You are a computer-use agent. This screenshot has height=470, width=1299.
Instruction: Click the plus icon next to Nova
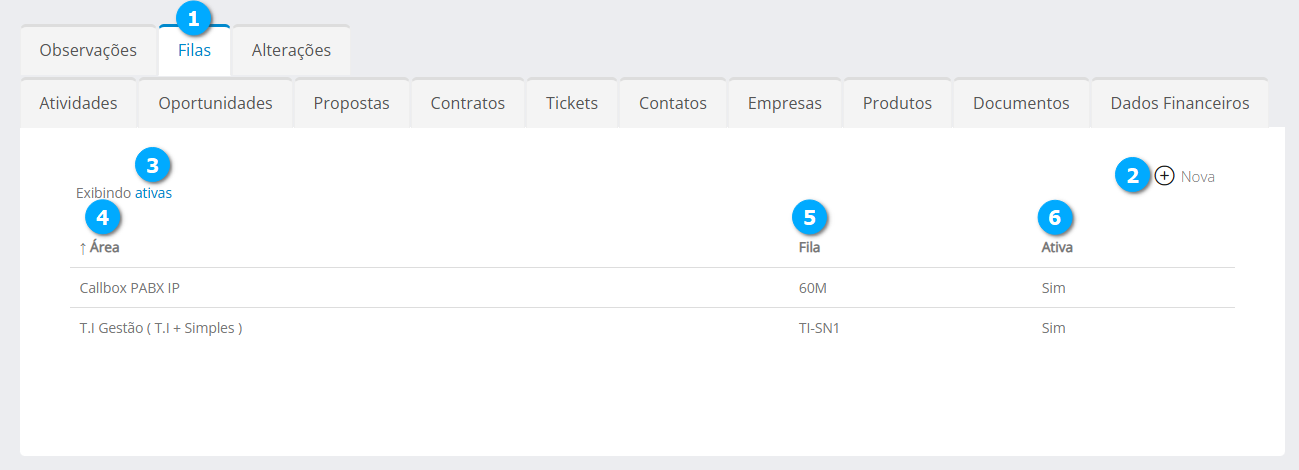pyautogui.click(x=1164, y=176)
